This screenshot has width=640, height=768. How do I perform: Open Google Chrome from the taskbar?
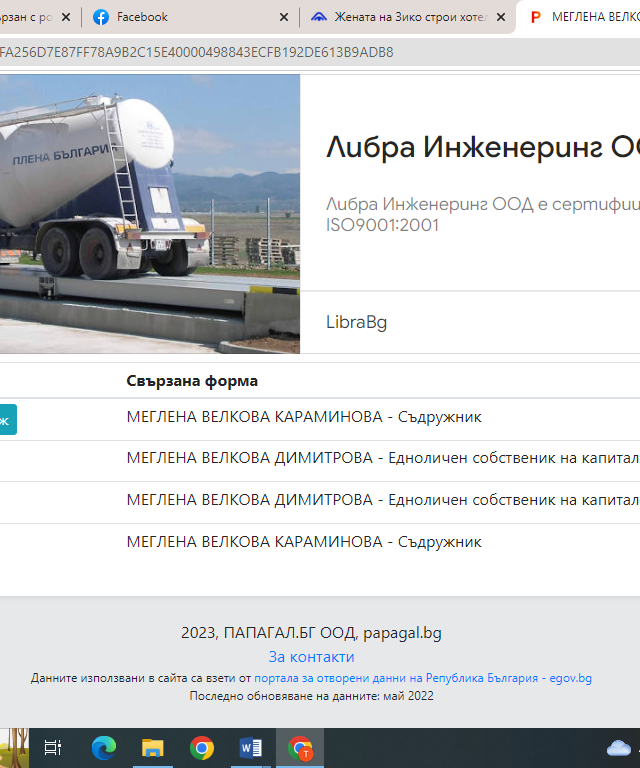click(202, 748)
